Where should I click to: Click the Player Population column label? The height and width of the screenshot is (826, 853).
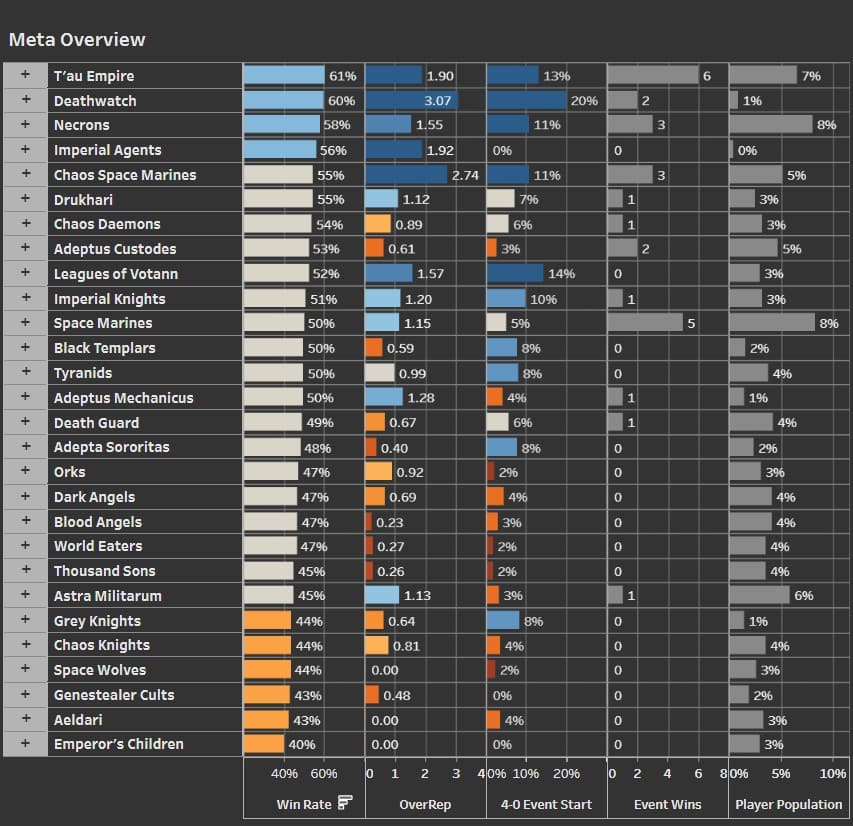click(x=789, y=804)
